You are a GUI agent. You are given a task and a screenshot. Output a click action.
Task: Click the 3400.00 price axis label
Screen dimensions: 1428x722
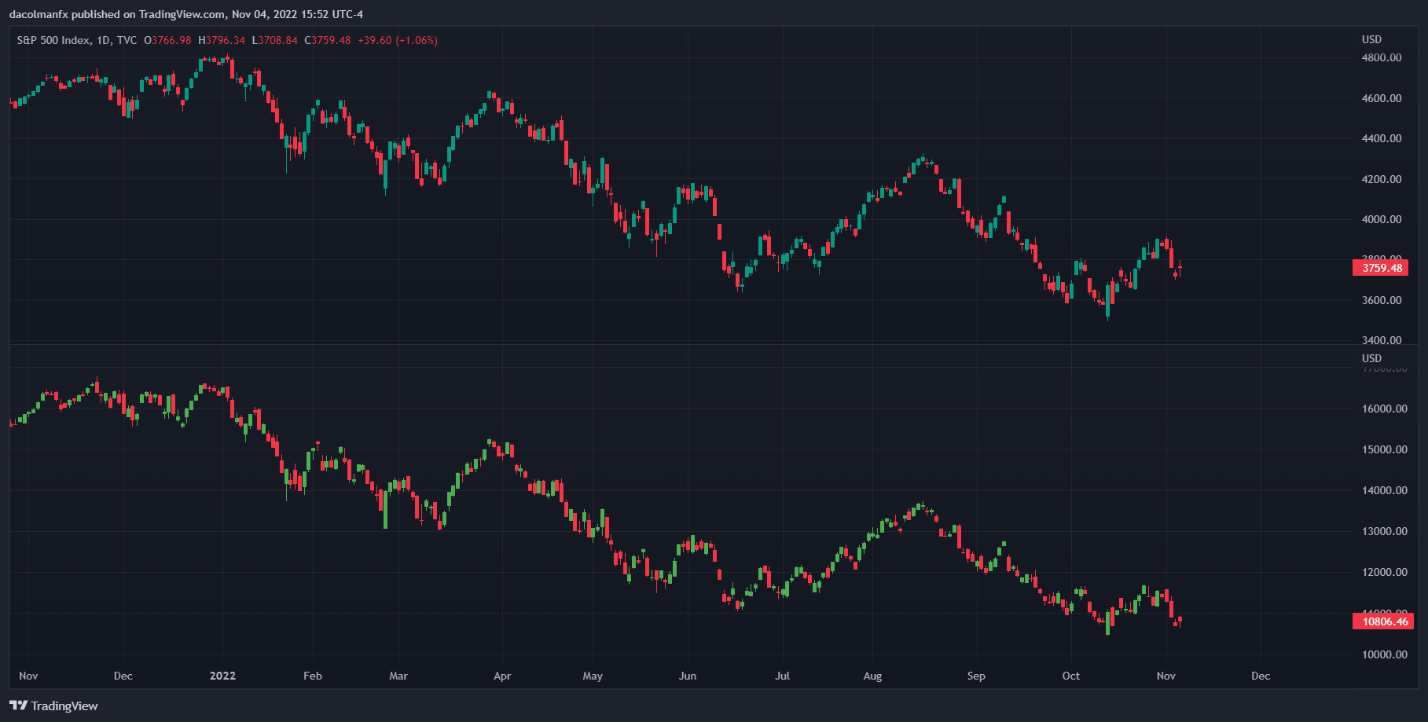(1381, 341)
